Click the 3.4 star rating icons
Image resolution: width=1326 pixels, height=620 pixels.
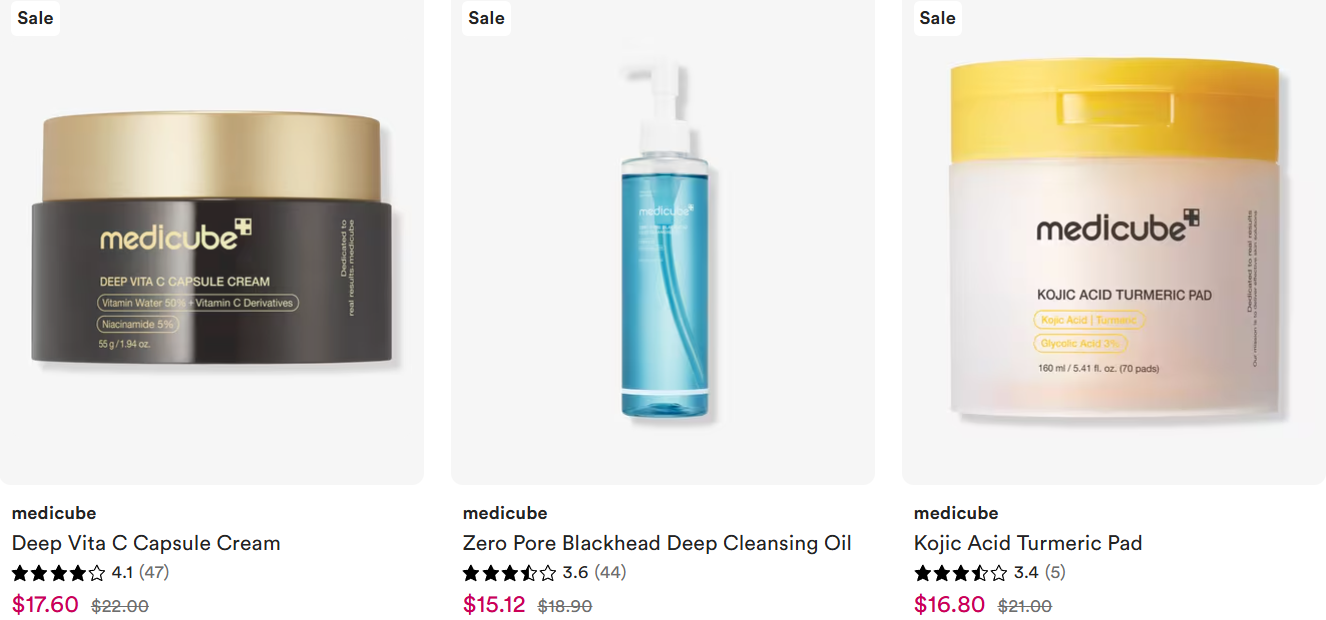960,573
